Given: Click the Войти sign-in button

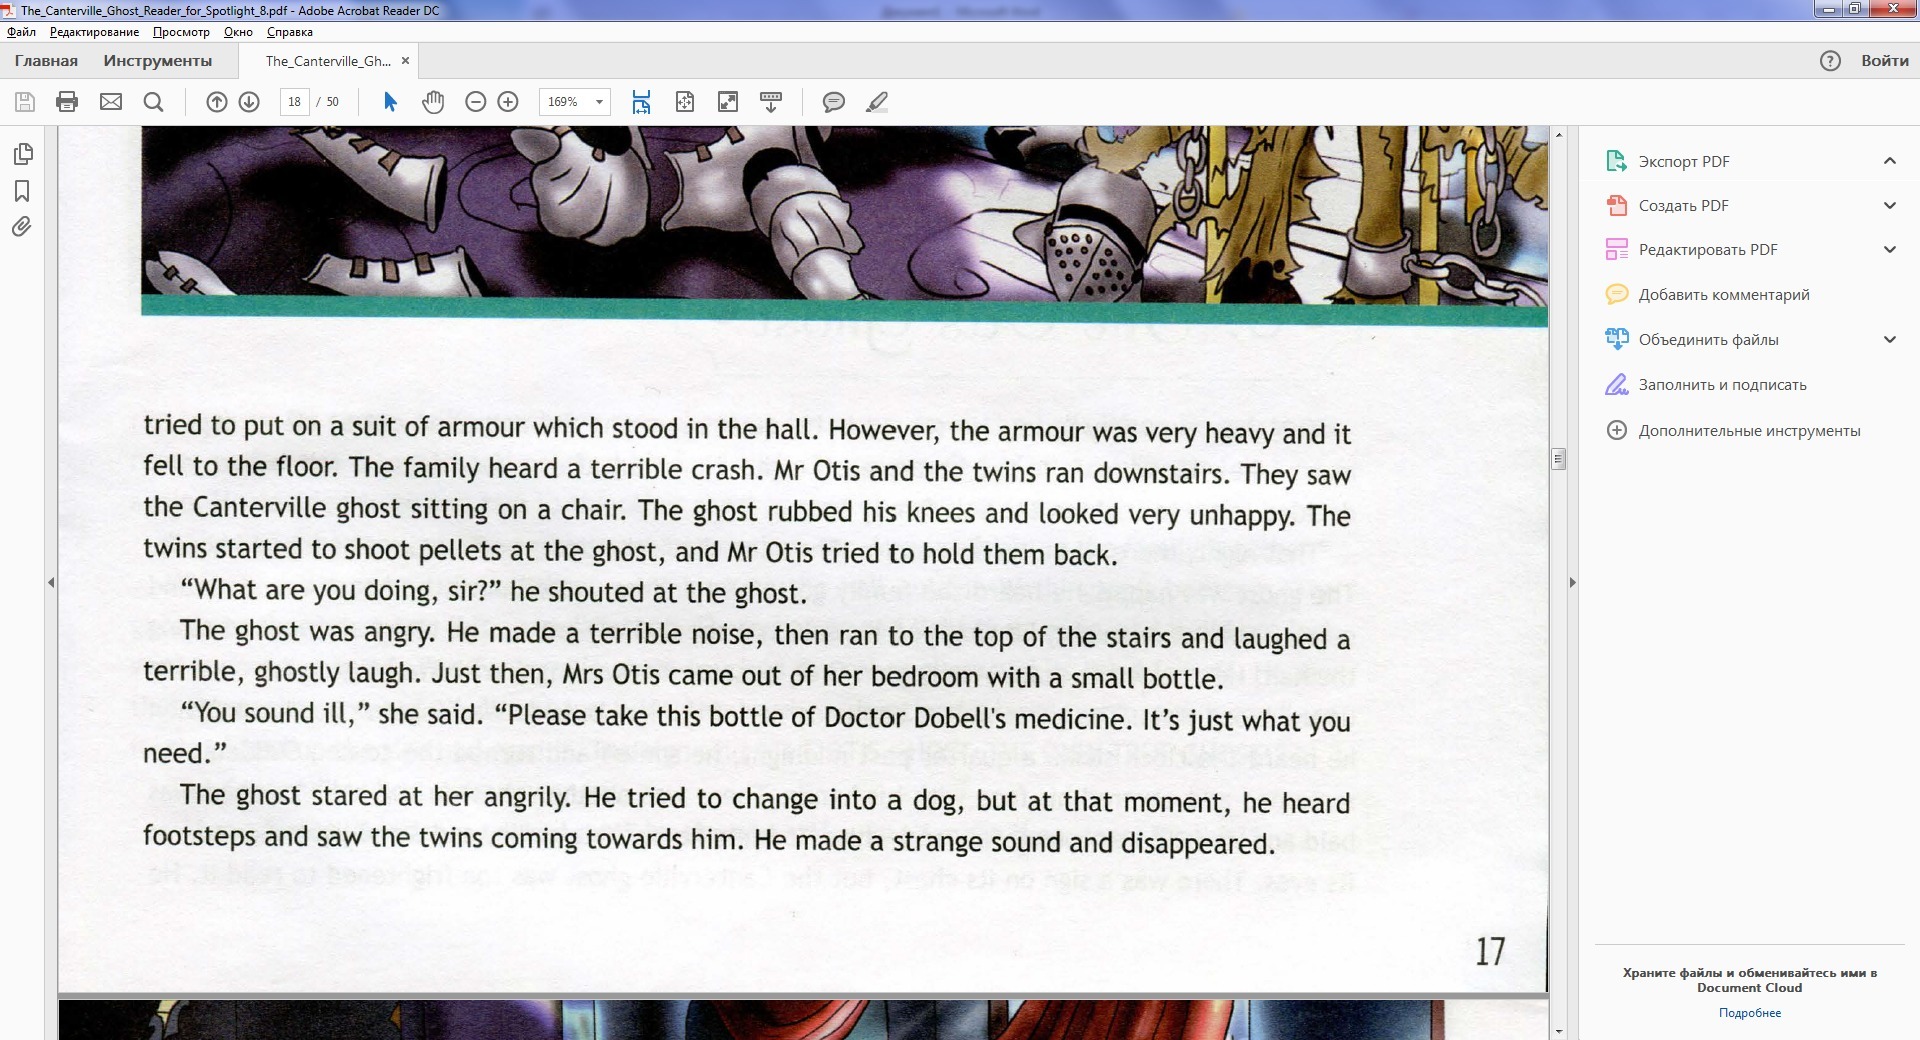Looking at the screenshot, I should [x=1885, y=61].
